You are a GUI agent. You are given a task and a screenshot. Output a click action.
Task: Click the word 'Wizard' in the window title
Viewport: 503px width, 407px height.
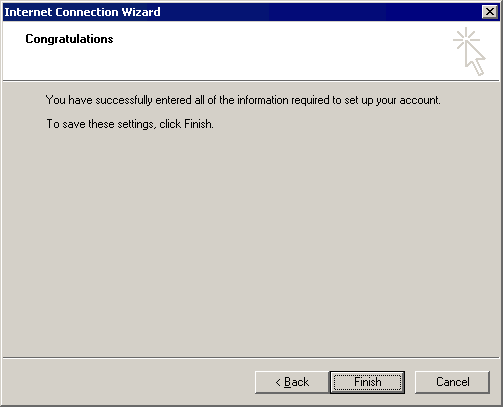pos(141,12)
